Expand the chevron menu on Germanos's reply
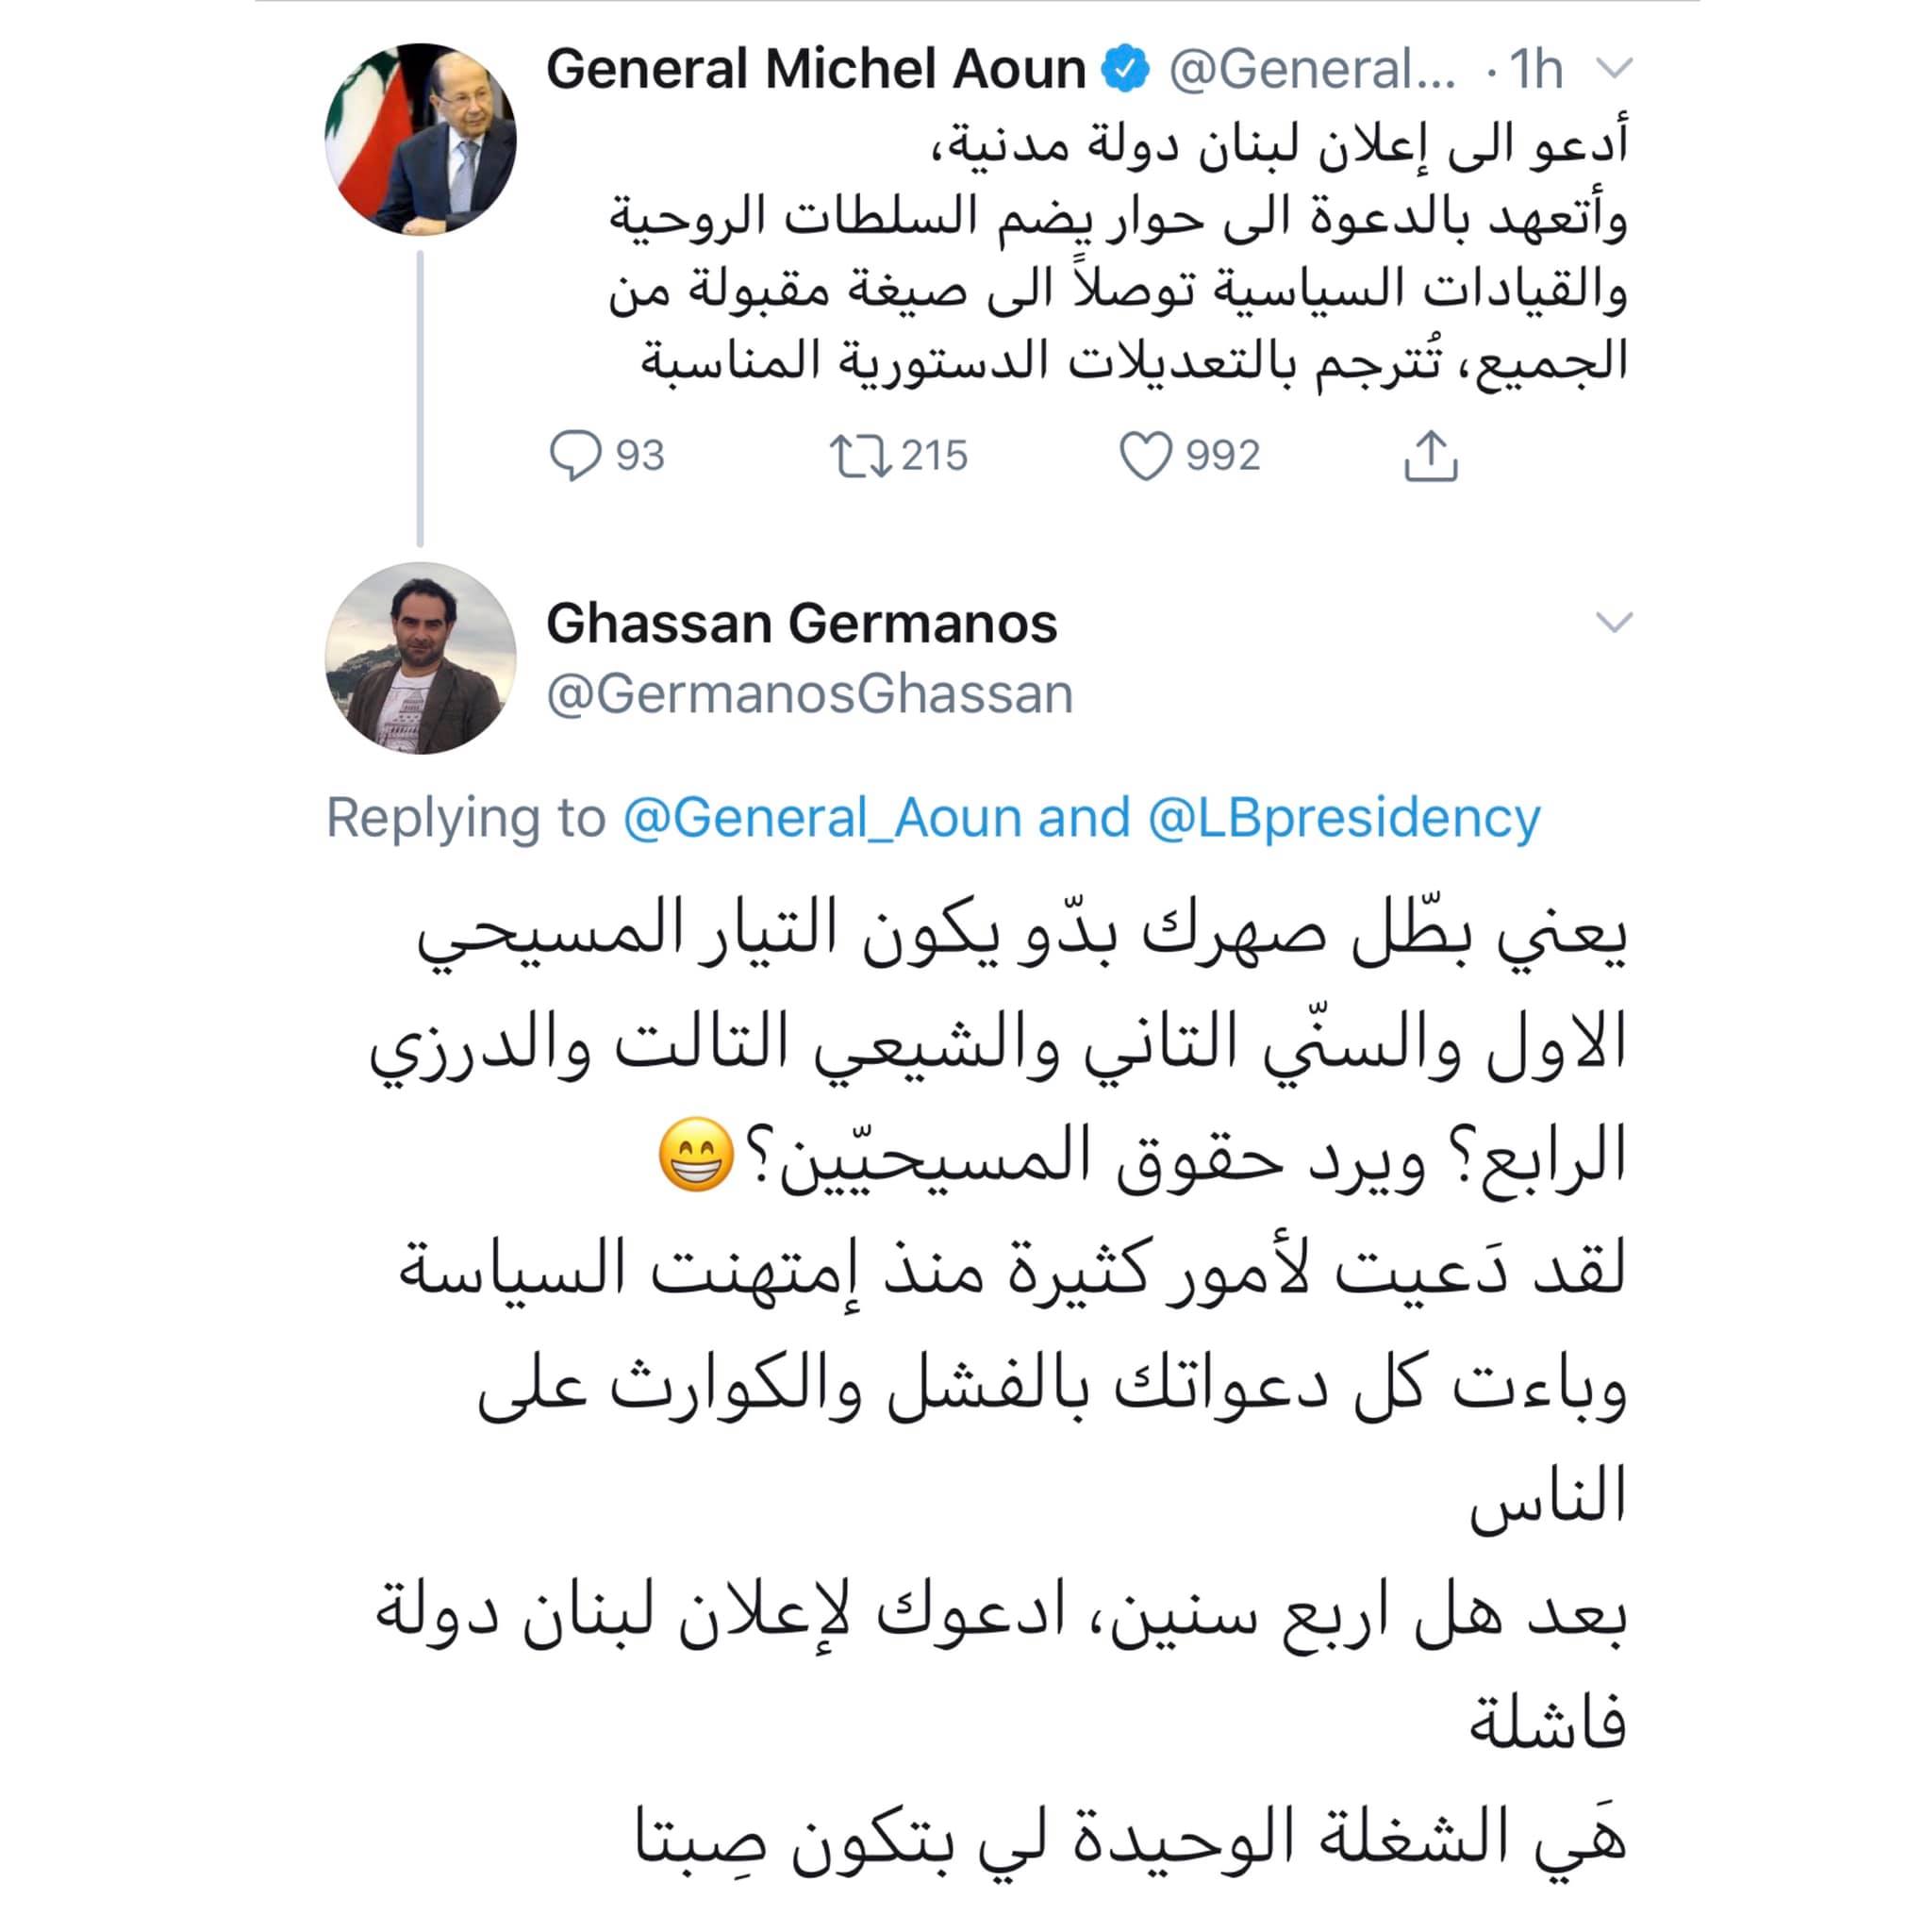This screenshot has height=1932, width=1907. 1614,622
